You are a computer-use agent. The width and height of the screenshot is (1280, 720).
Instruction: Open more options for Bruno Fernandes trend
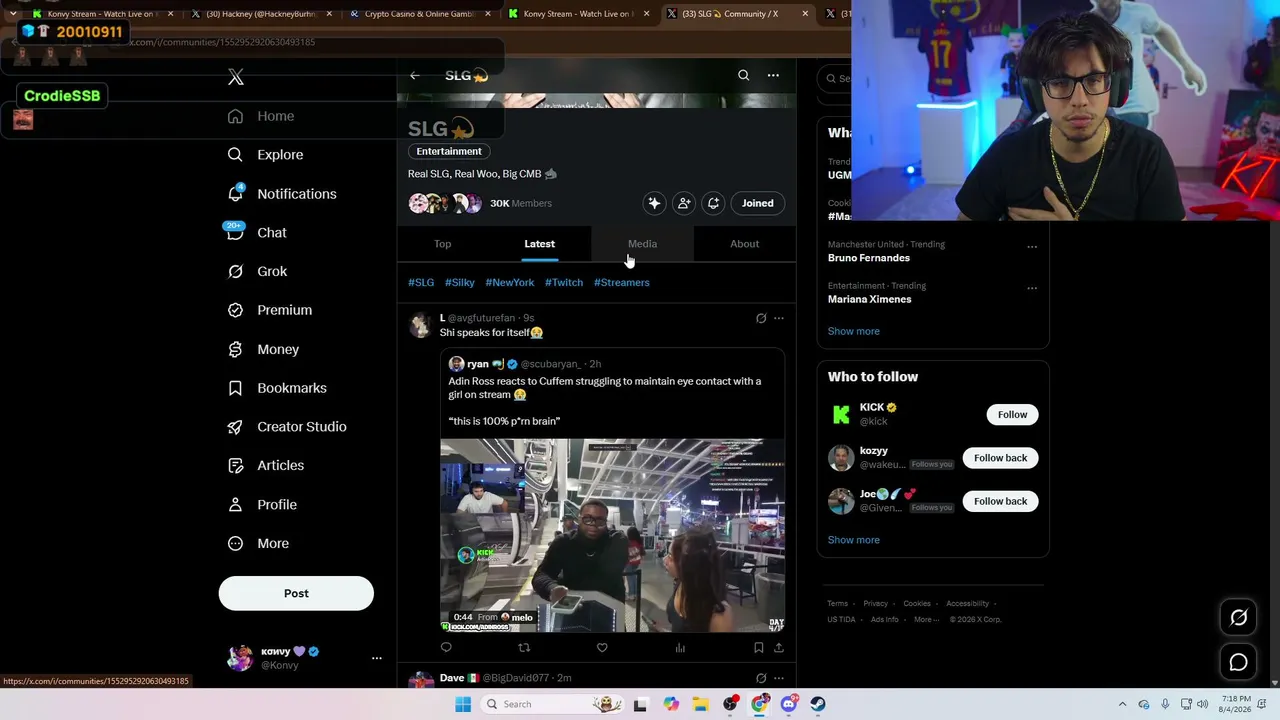point(1032,246)
